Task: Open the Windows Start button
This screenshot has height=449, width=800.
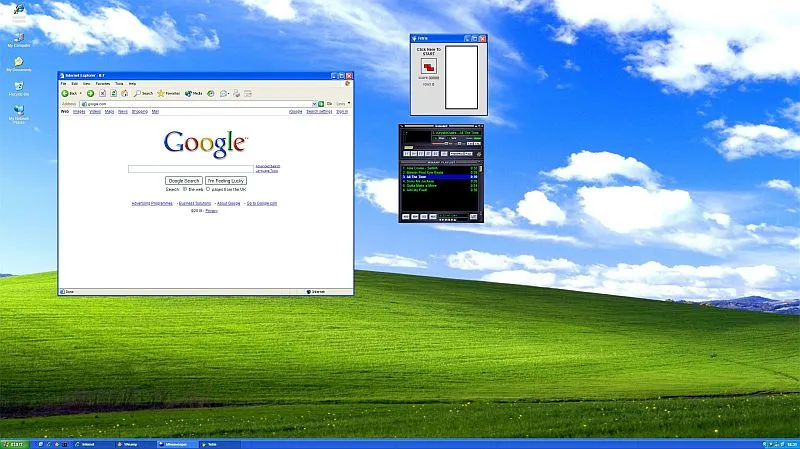Action: (x=15, y=444)
